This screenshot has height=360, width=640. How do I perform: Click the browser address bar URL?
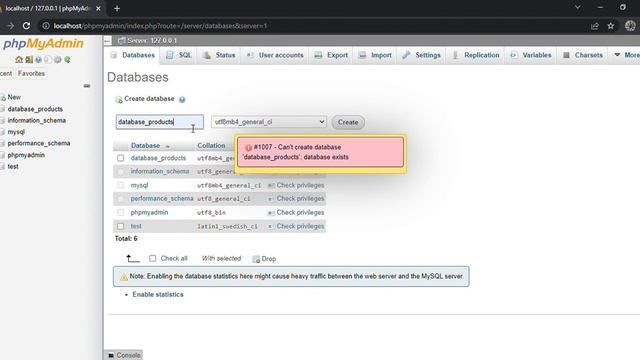pyautogui.click(x=160, y=26)
